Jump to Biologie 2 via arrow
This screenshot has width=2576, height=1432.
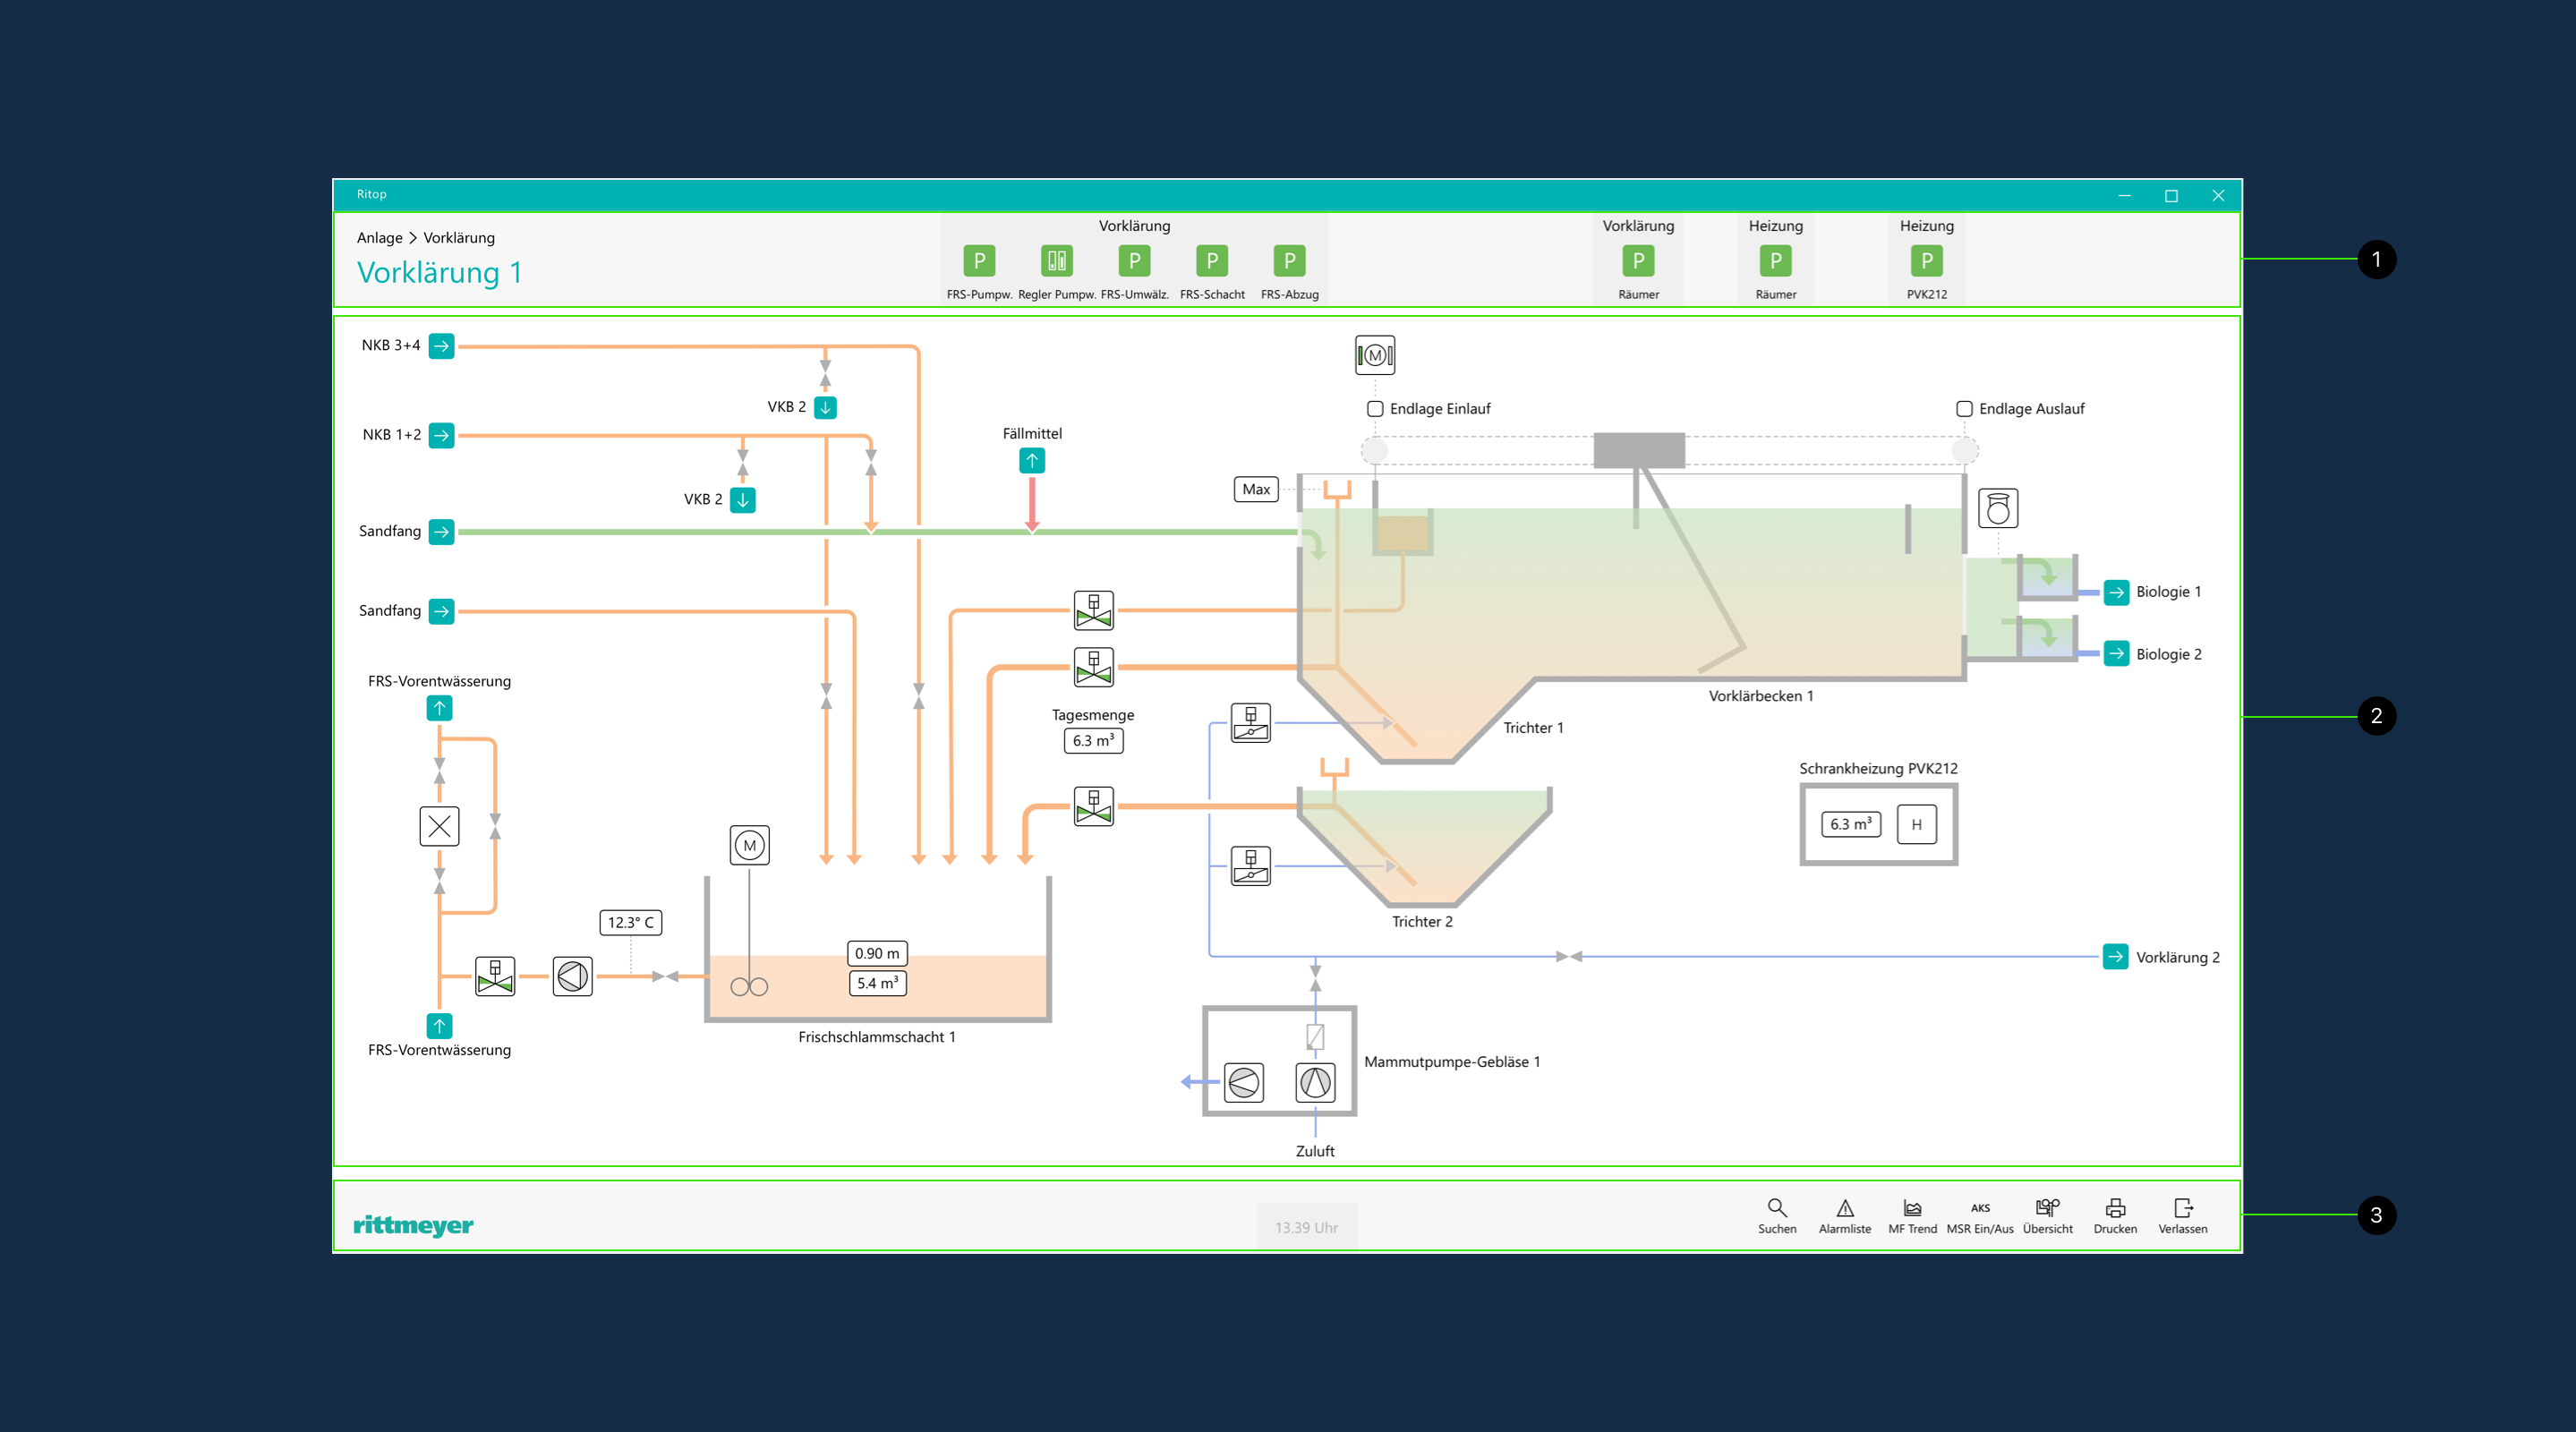click(x=2116, y=653)
